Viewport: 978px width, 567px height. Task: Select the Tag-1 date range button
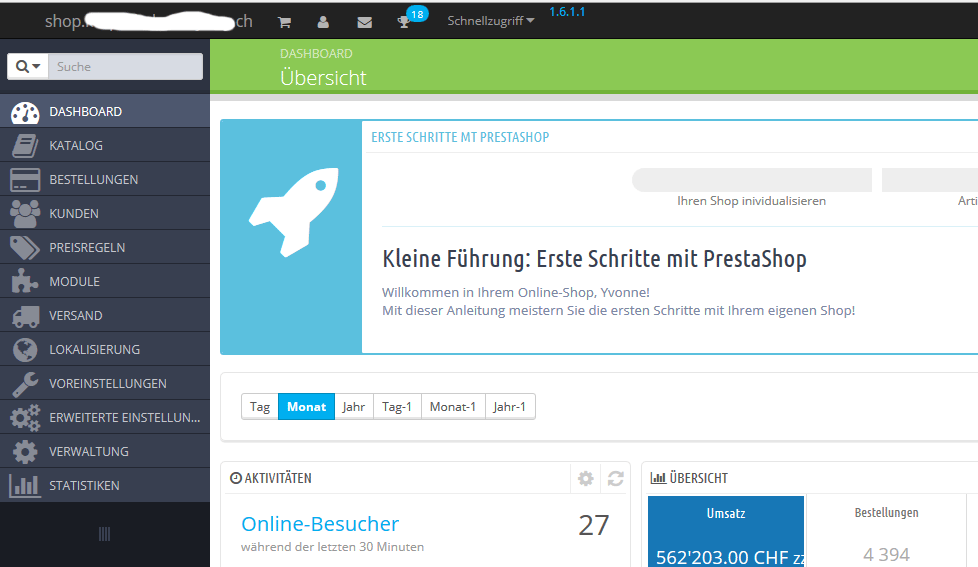click(x=397, y=407)
